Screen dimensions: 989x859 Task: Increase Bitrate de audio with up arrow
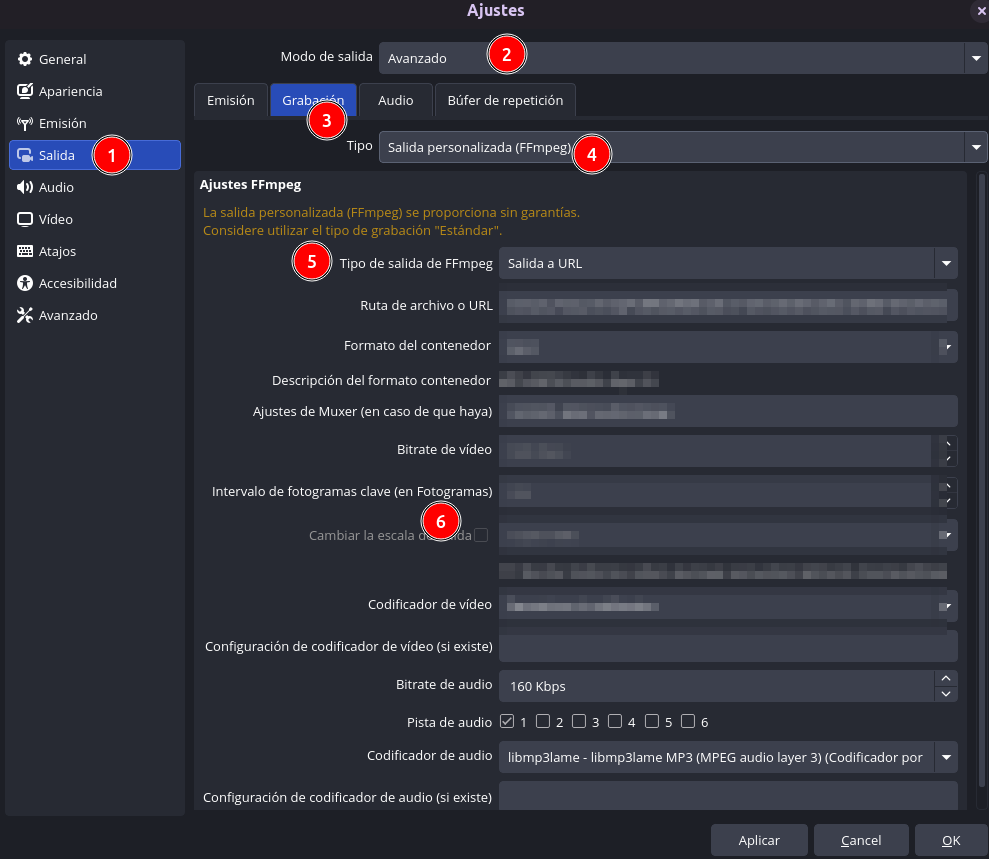(x=945, y=678)
